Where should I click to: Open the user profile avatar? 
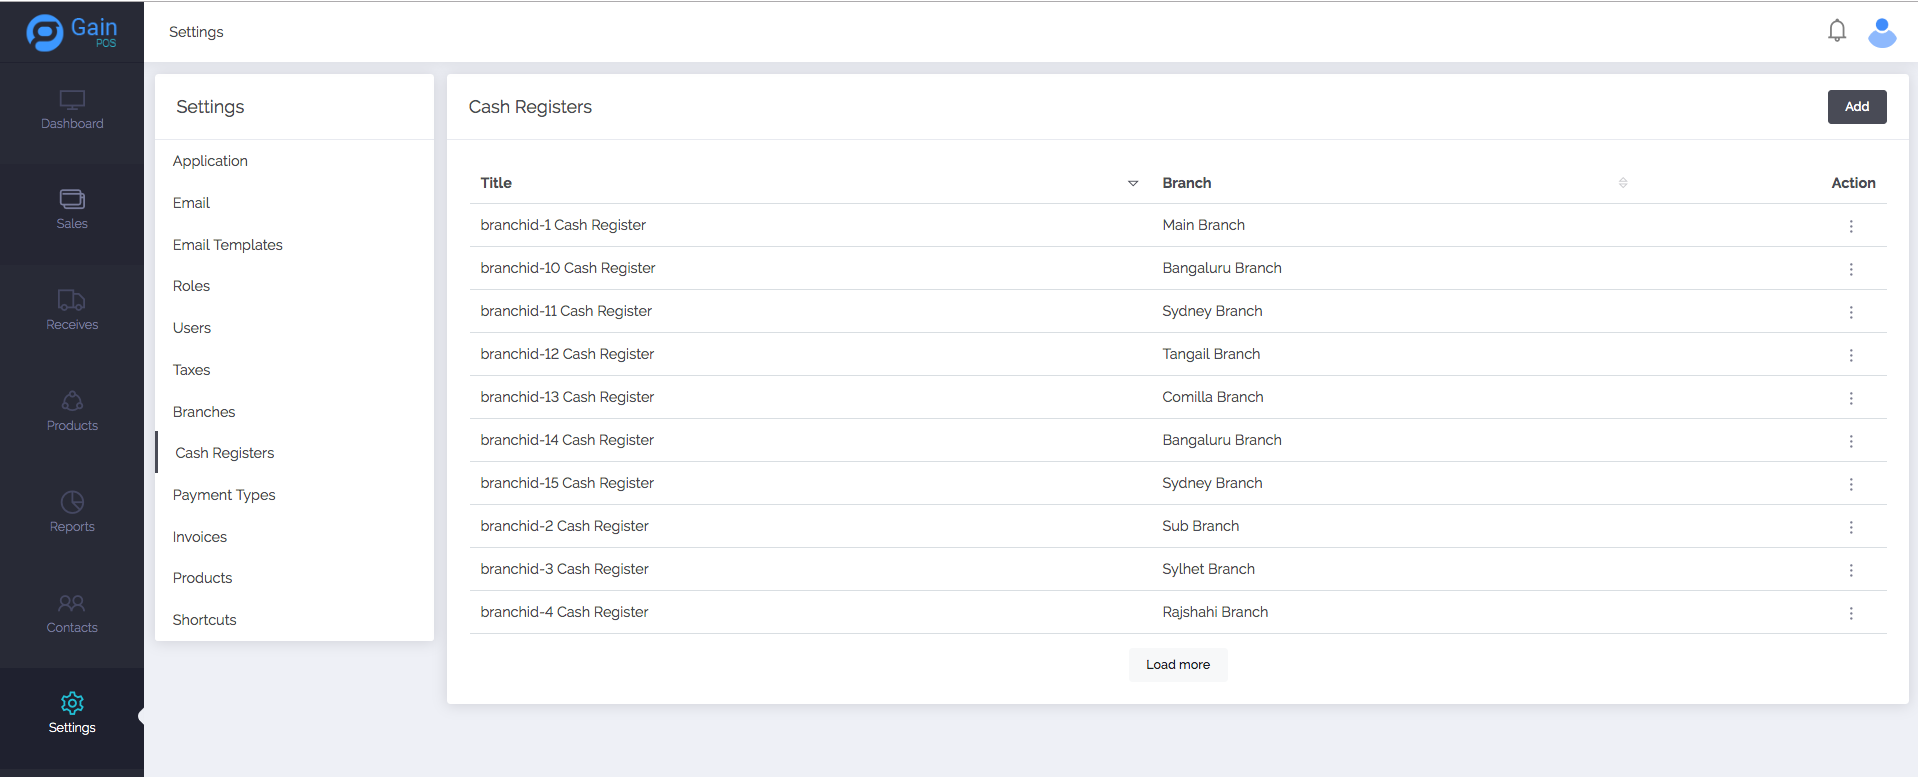point(1881,32)
